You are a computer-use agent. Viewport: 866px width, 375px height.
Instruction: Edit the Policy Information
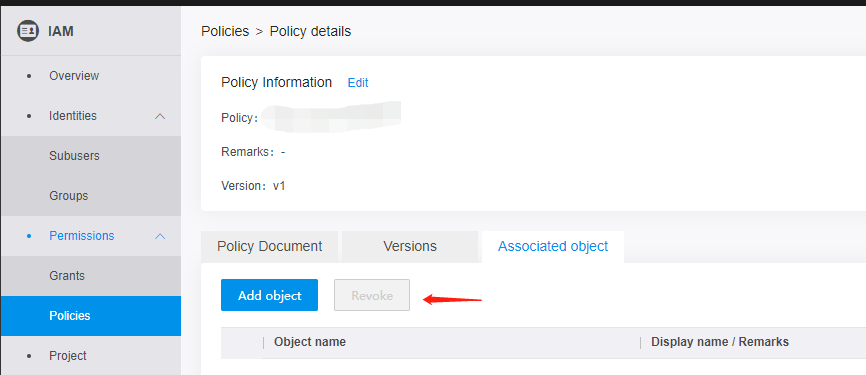click(x=358, y=83)
